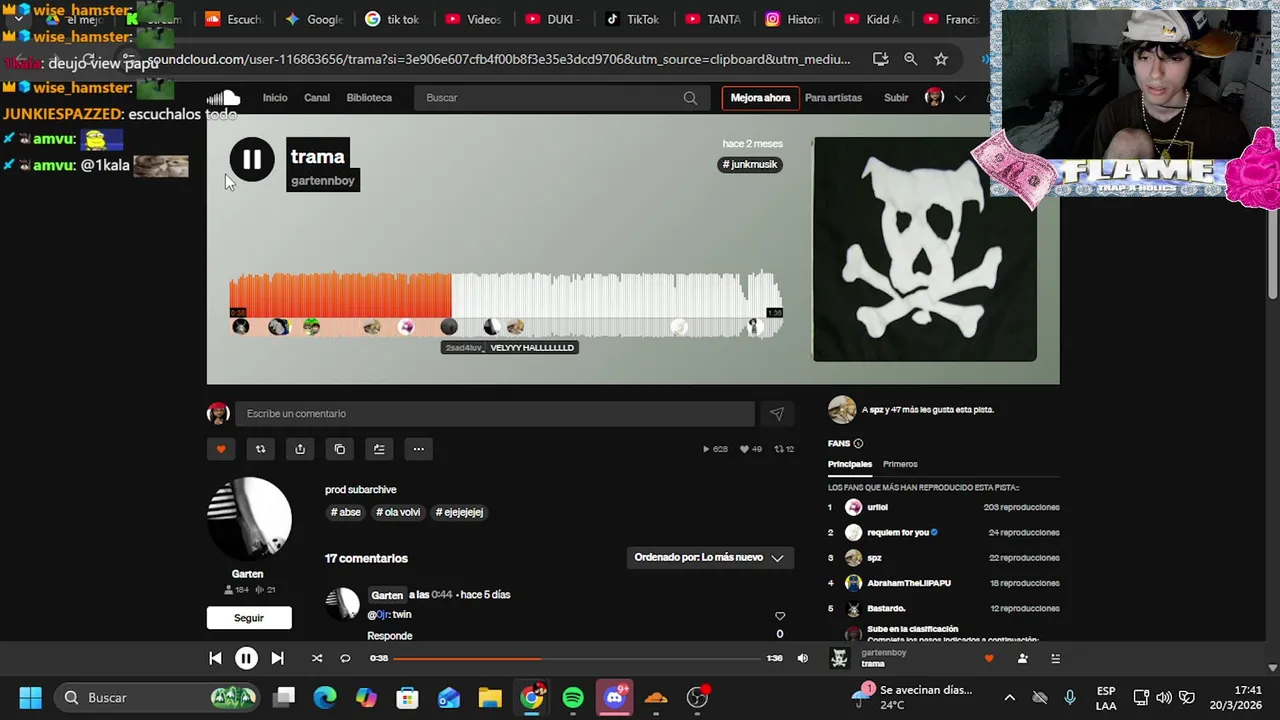Open the next up queue list icon
This screenshot has width=1280, height=720.
(x=1055, y=658)
